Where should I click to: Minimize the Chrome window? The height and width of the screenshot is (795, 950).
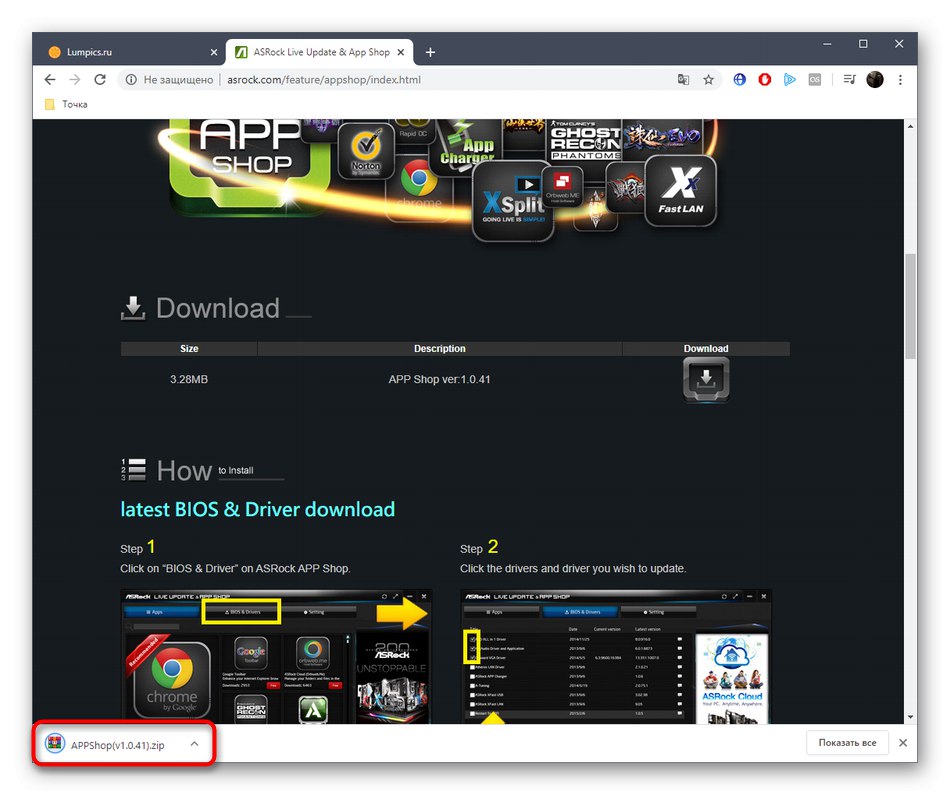(x=827, y=44)
